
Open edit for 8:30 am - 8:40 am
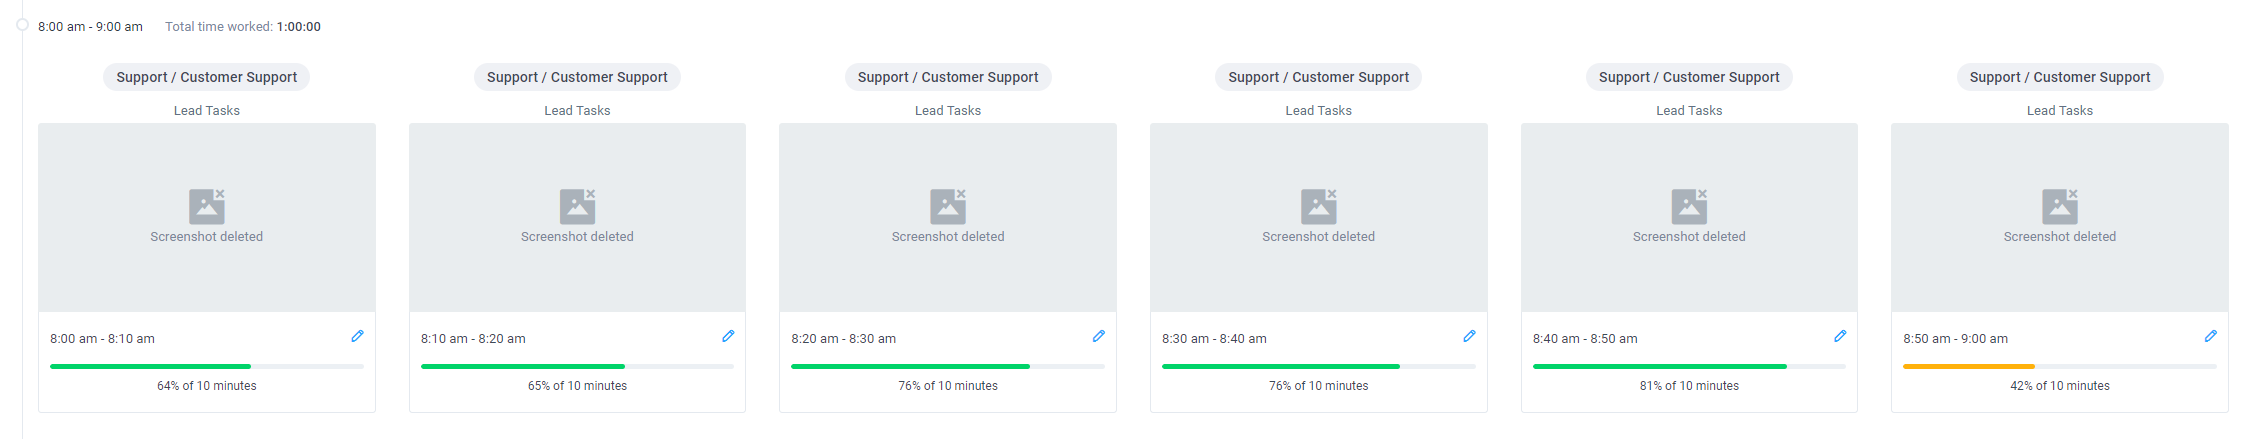(1469, 337)
